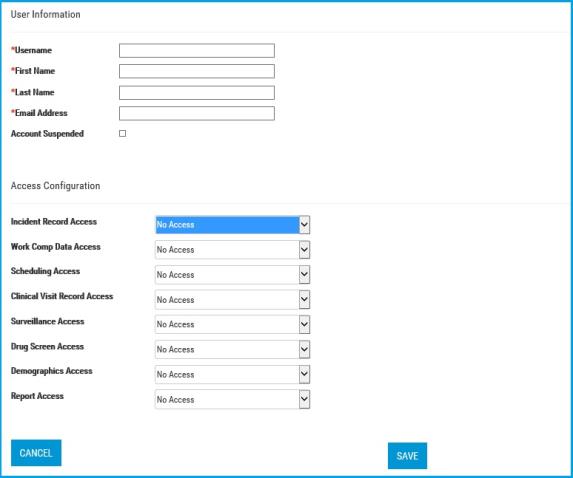Expand Clinical Visit Record Access dropdown
Image resolution: width=573 pixels, height=478 pixels.
click(x=232, y=300)
